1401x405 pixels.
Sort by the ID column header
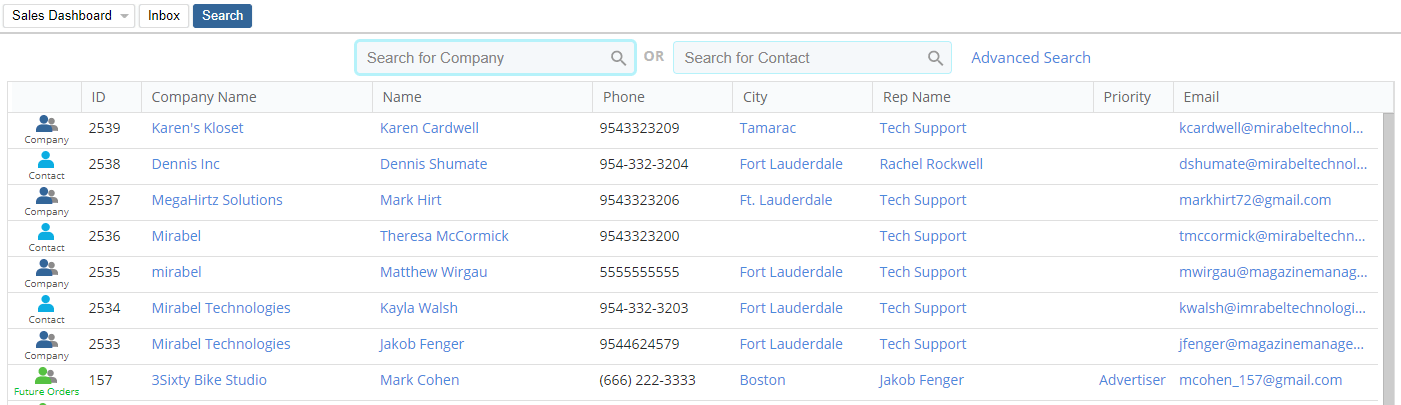(98, 97)
